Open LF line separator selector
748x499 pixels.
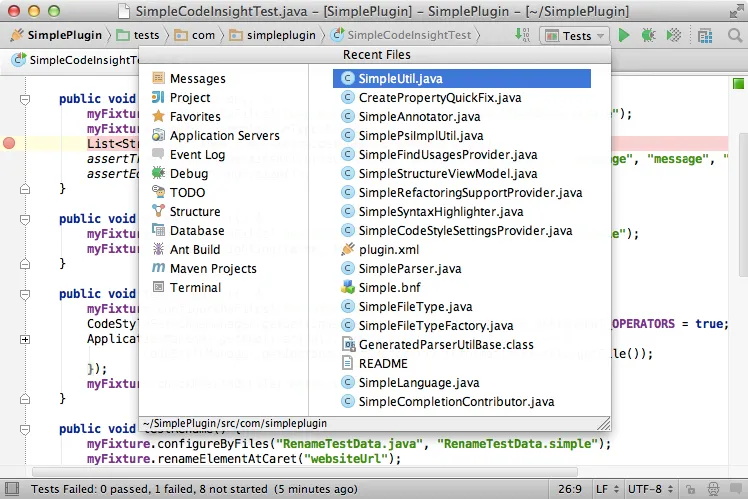point(607,489)
